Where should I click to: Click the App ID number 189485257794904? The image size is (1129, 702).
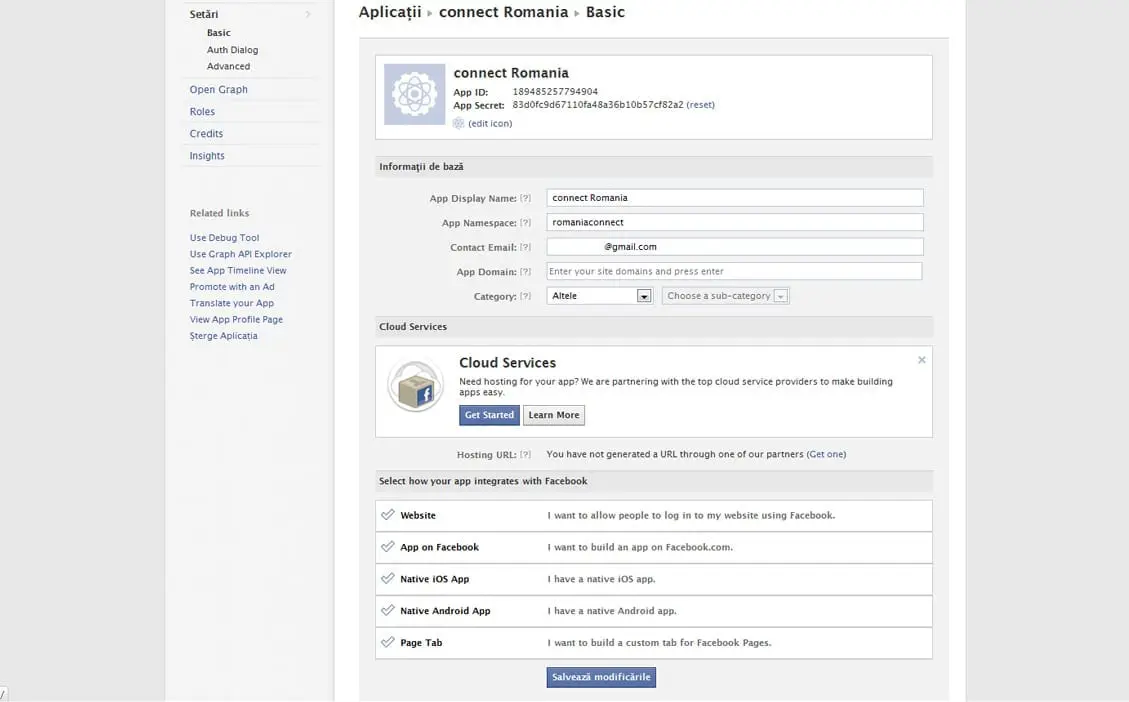(555, 91)
